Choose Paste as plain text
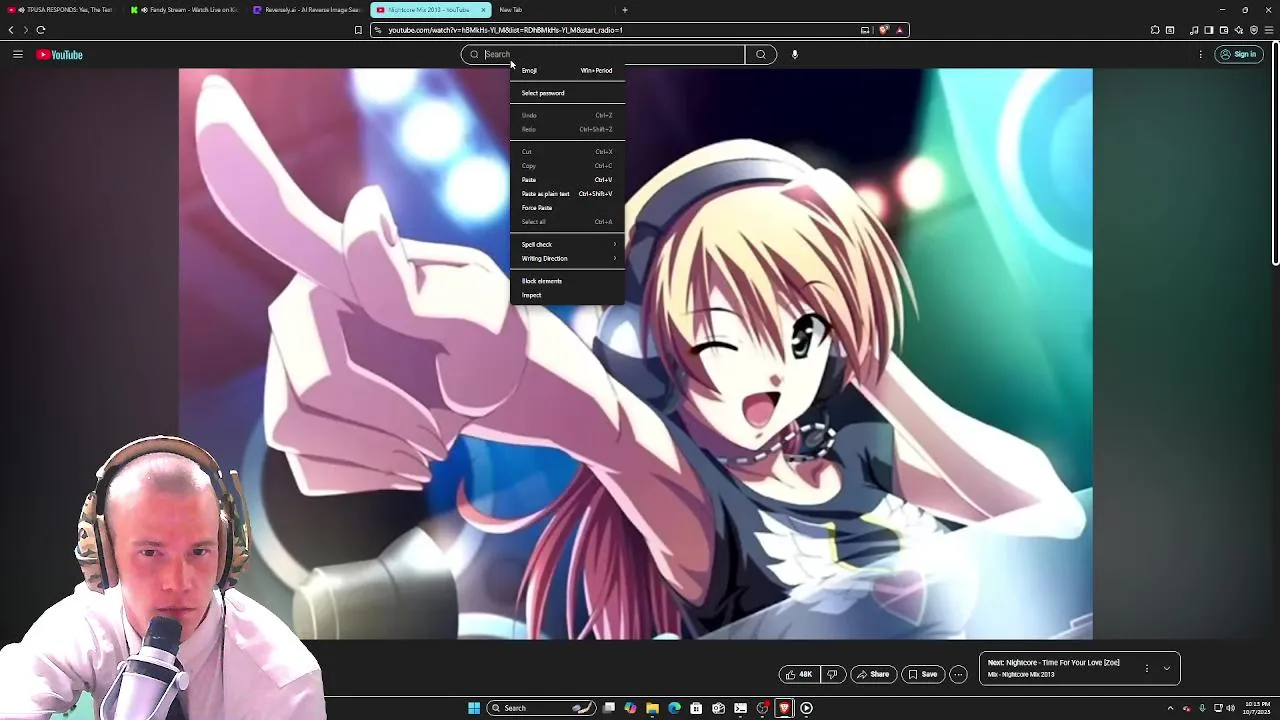This screenshot has height=720, width=1280. tap(567, 194)
